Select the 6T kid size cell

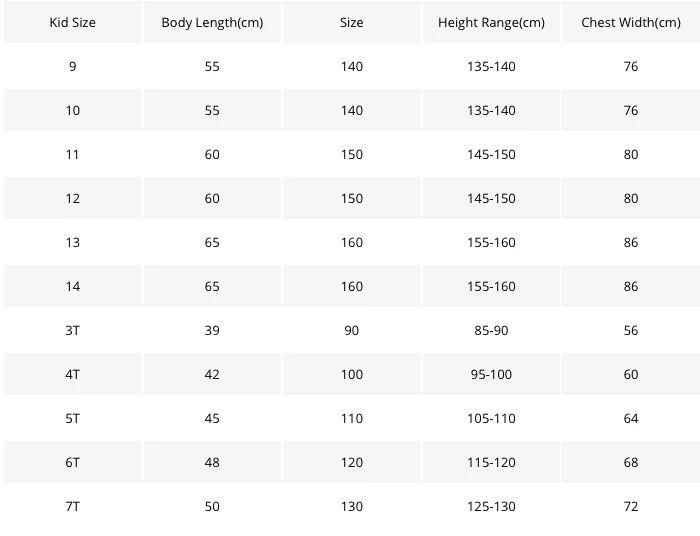coord(72,462)
